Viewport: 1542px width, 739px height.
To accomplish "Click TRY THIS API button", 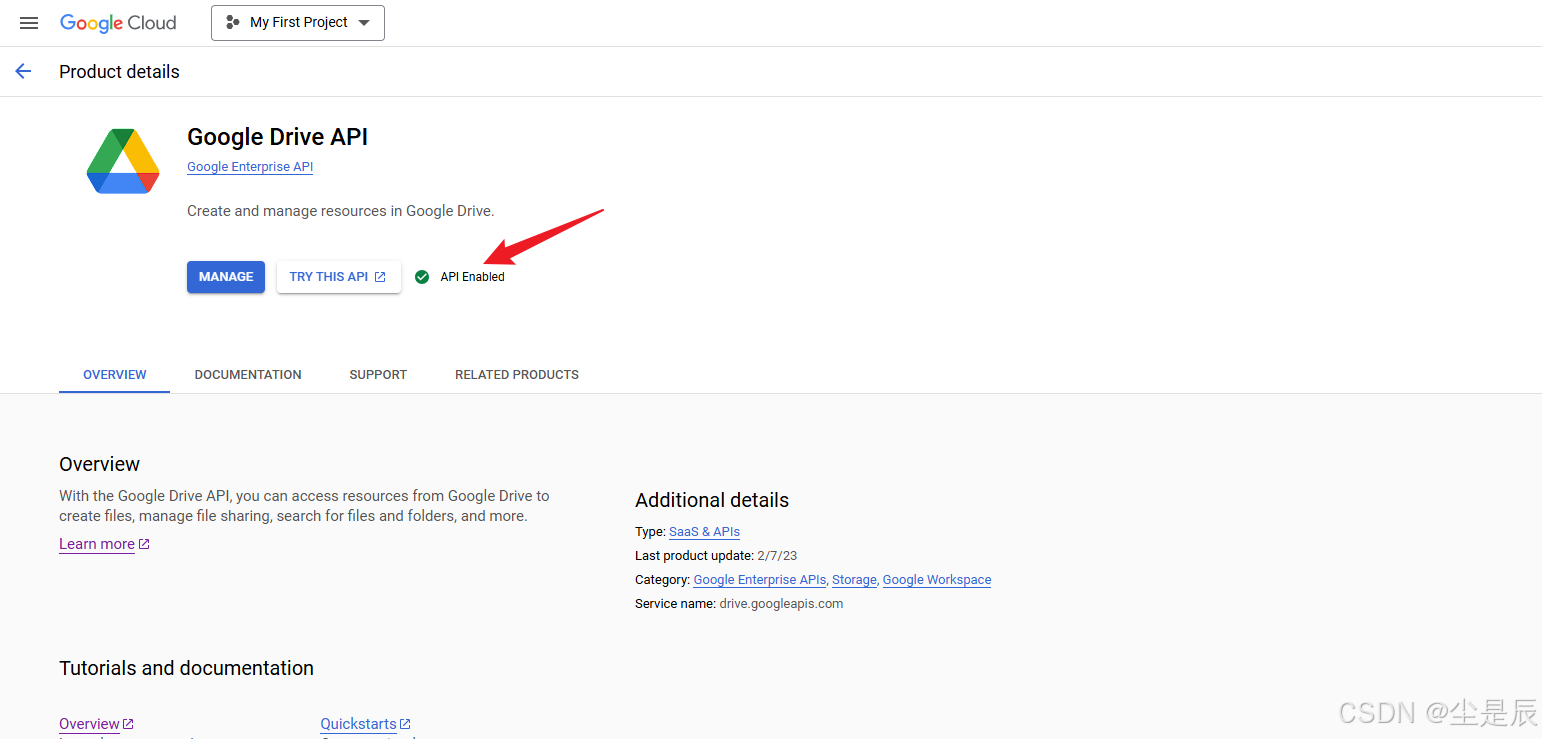I will point(339,277).
